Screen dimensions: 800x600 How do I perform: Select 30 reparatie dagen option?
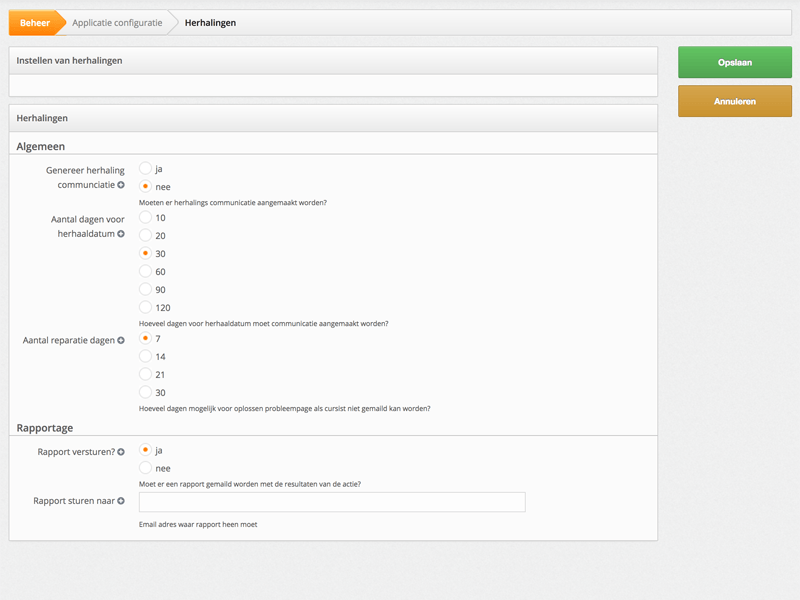(145, 392)
